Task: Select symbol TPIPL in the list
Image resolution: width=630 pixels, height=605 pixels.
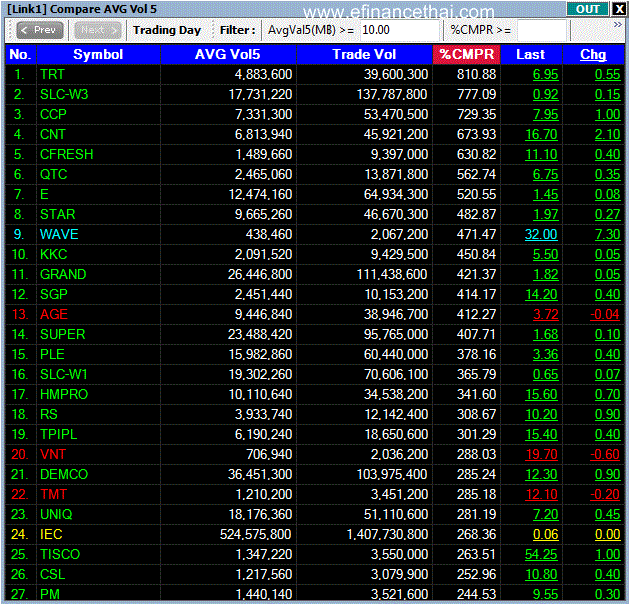Action: tap(59, 435)
